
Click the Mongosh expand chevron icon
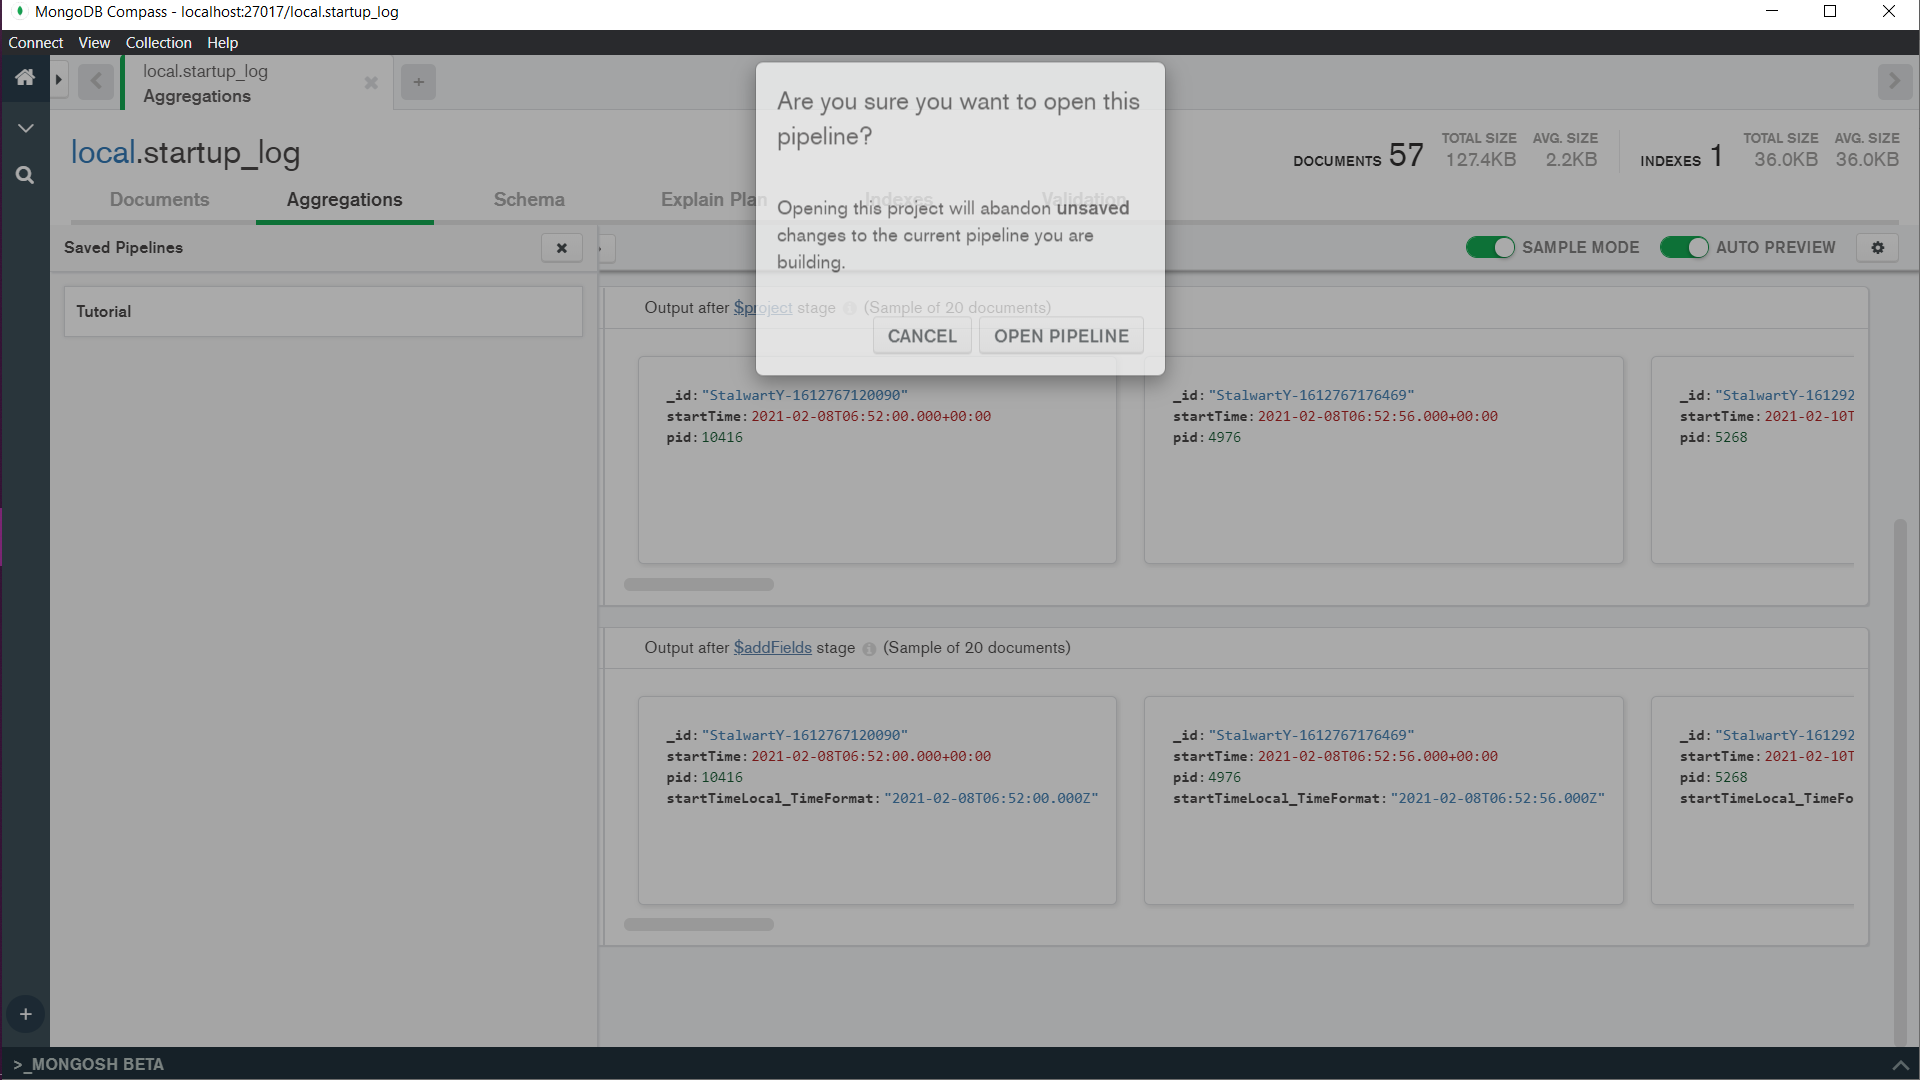(1900, 1065)
